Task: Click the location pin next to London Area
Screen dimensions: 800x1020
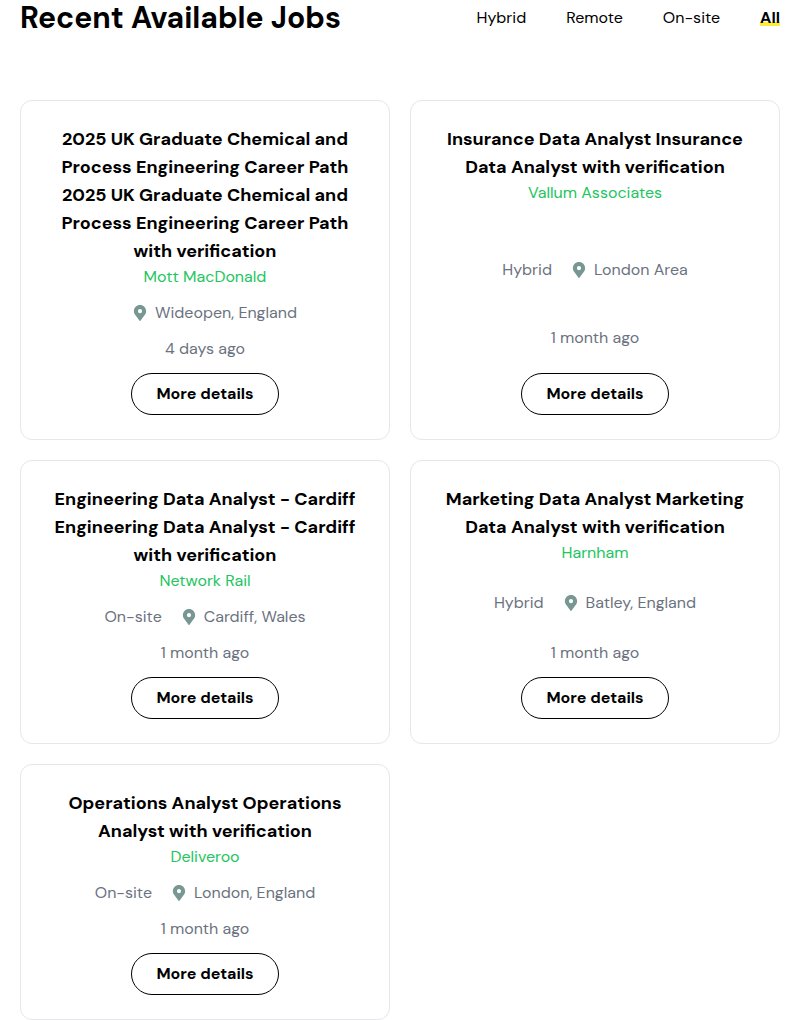Action: 578,270
